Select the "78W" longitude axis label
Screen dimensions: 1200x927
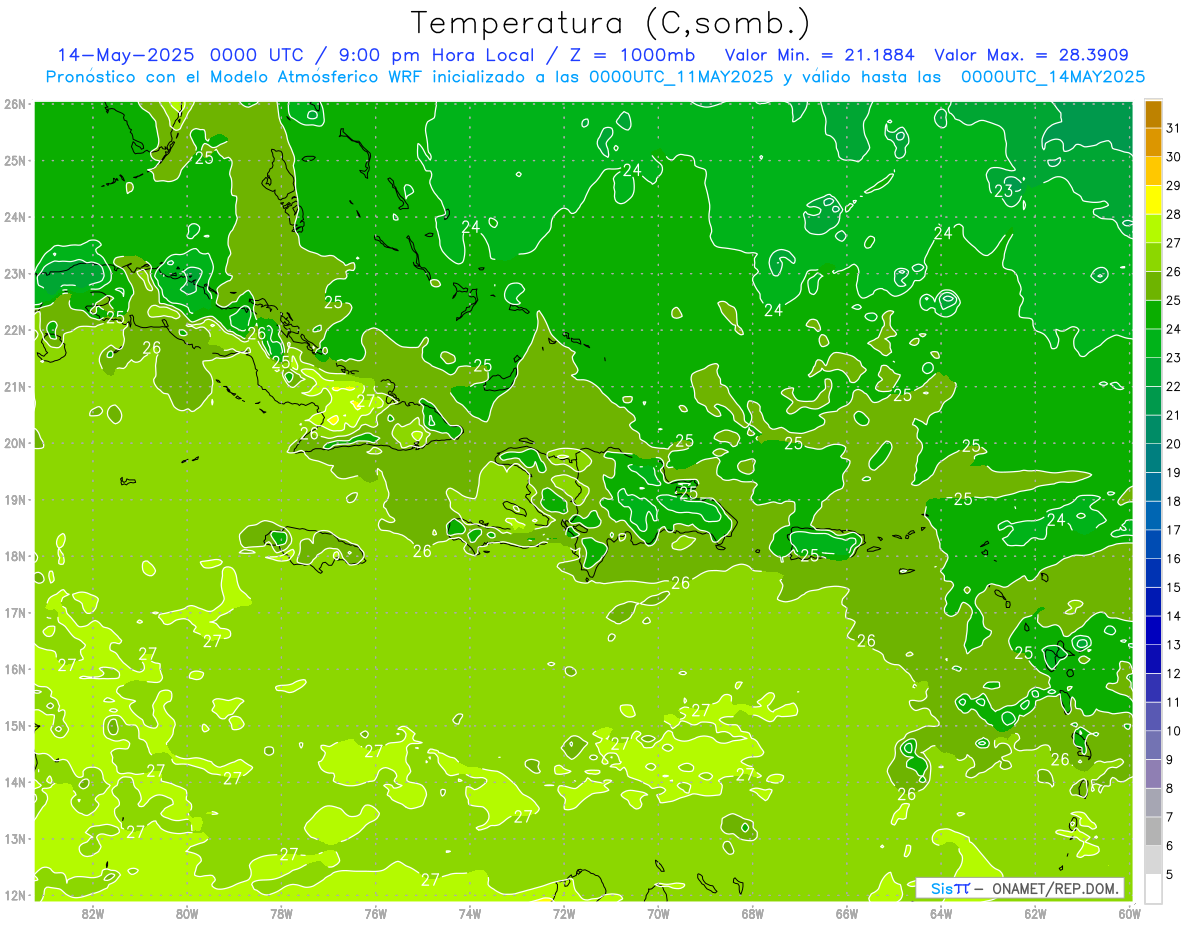coord(281,913)
